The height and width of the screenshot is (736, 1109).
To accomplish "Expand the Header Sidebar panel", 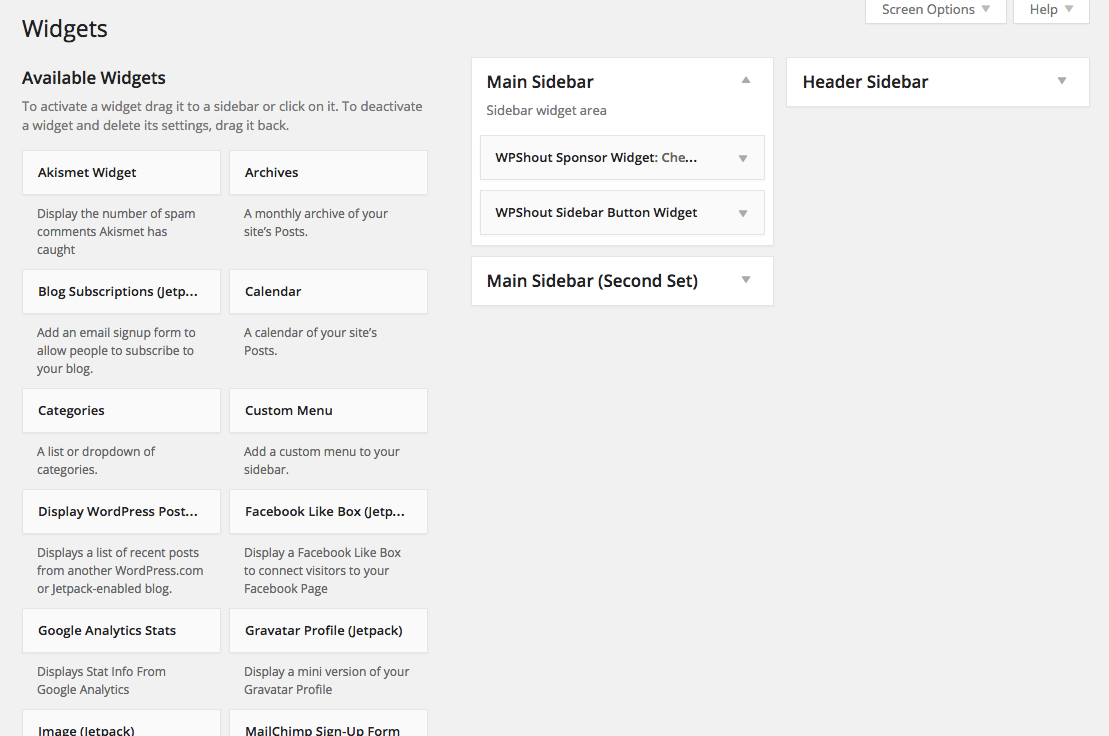I will 1061,81.
